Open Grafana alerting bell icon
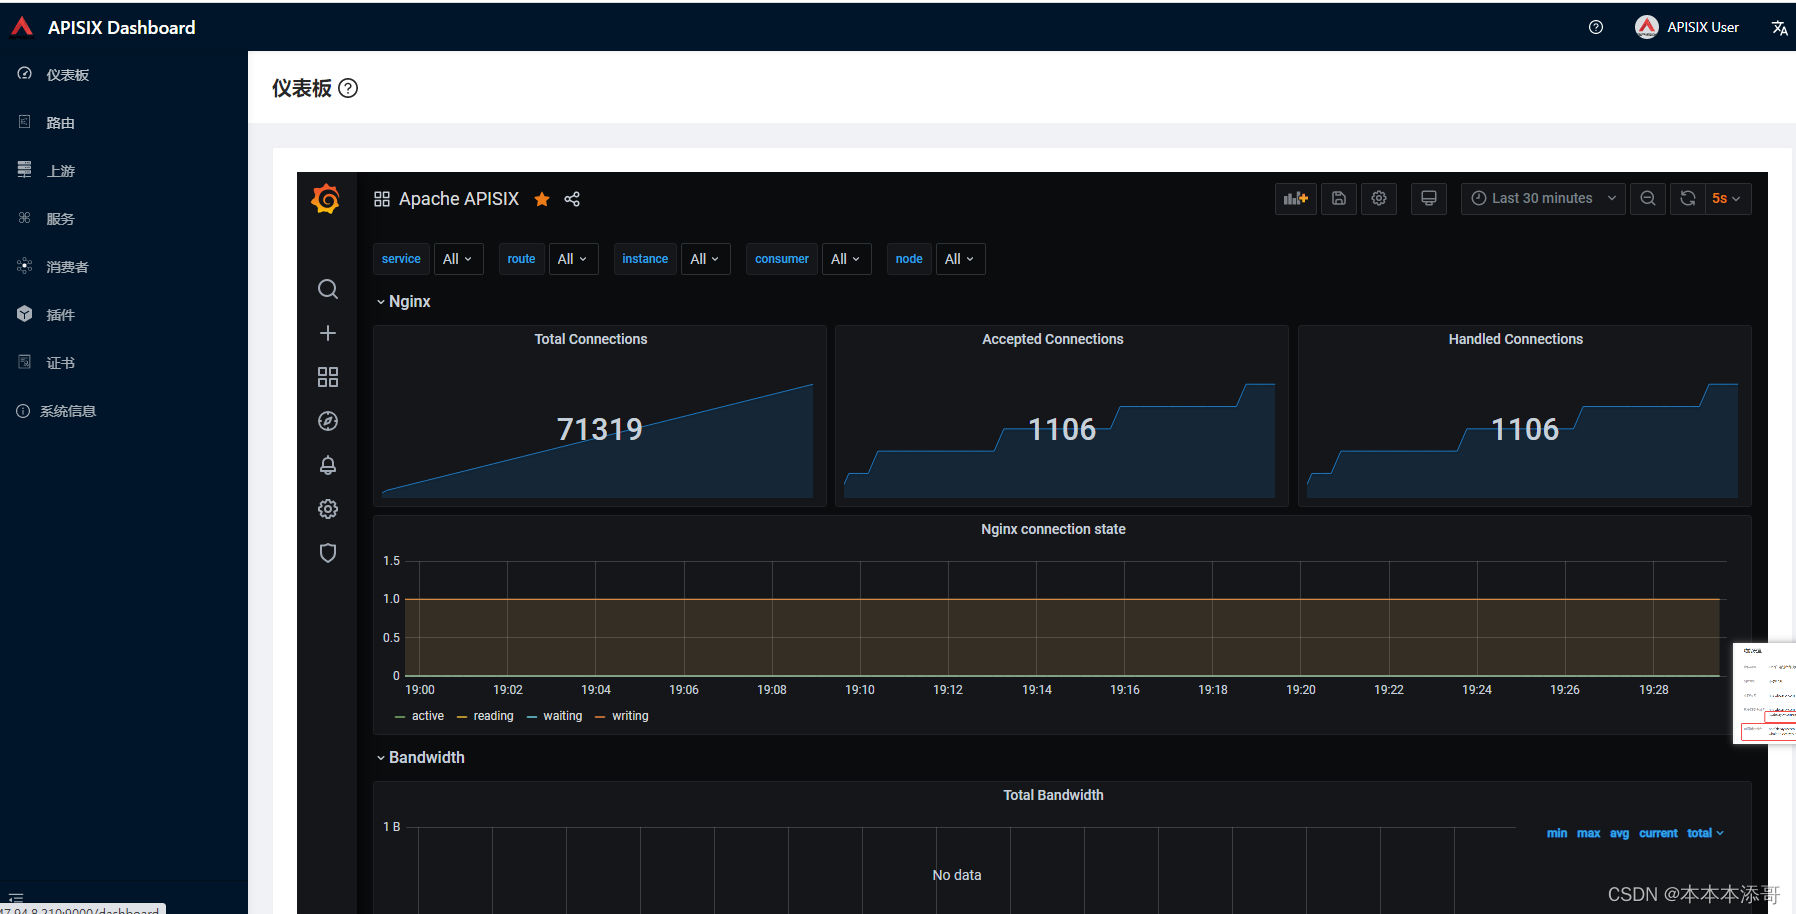Viewport: 1796px width, 914px height. 328,465
